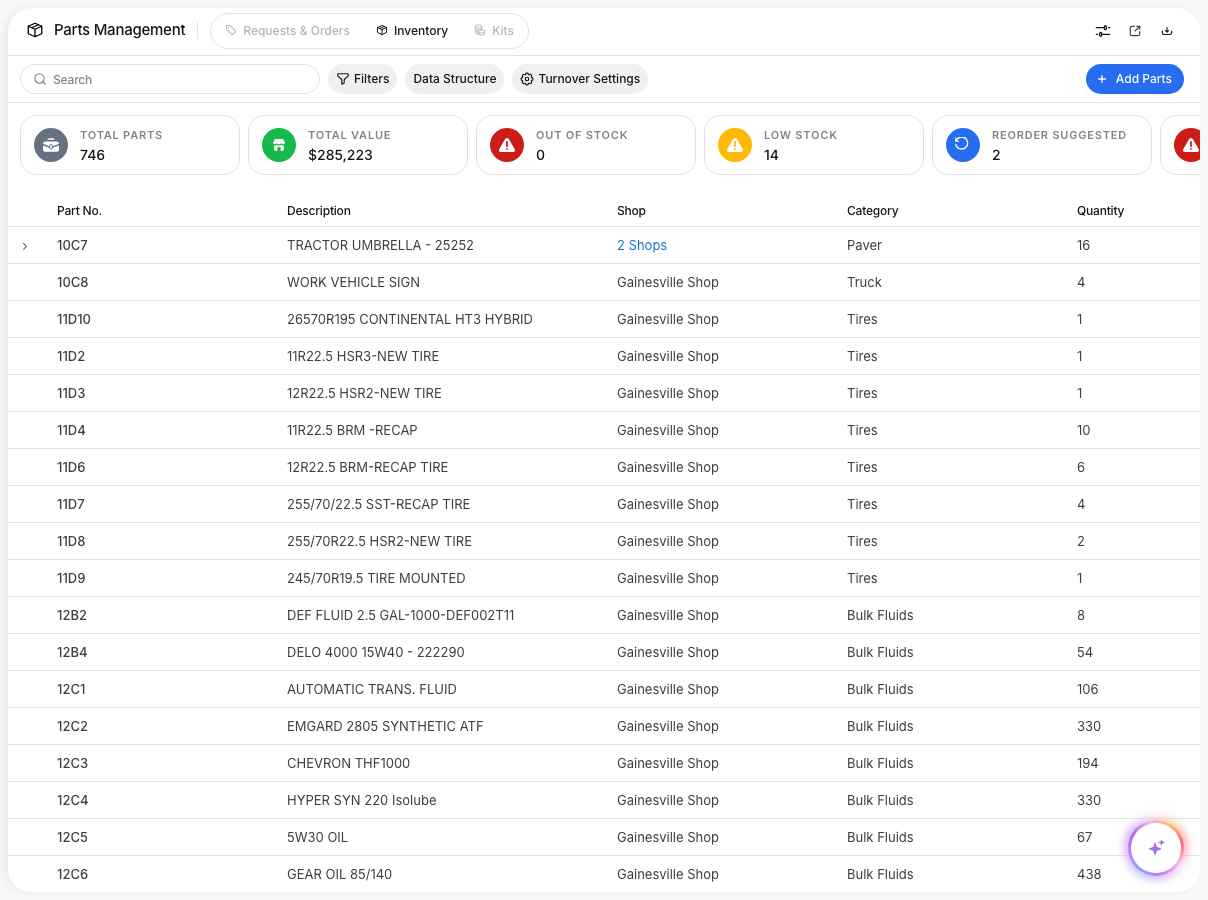
Task: Click 11R22.5 BRM -RECAP description
Action: click(352, 430)
